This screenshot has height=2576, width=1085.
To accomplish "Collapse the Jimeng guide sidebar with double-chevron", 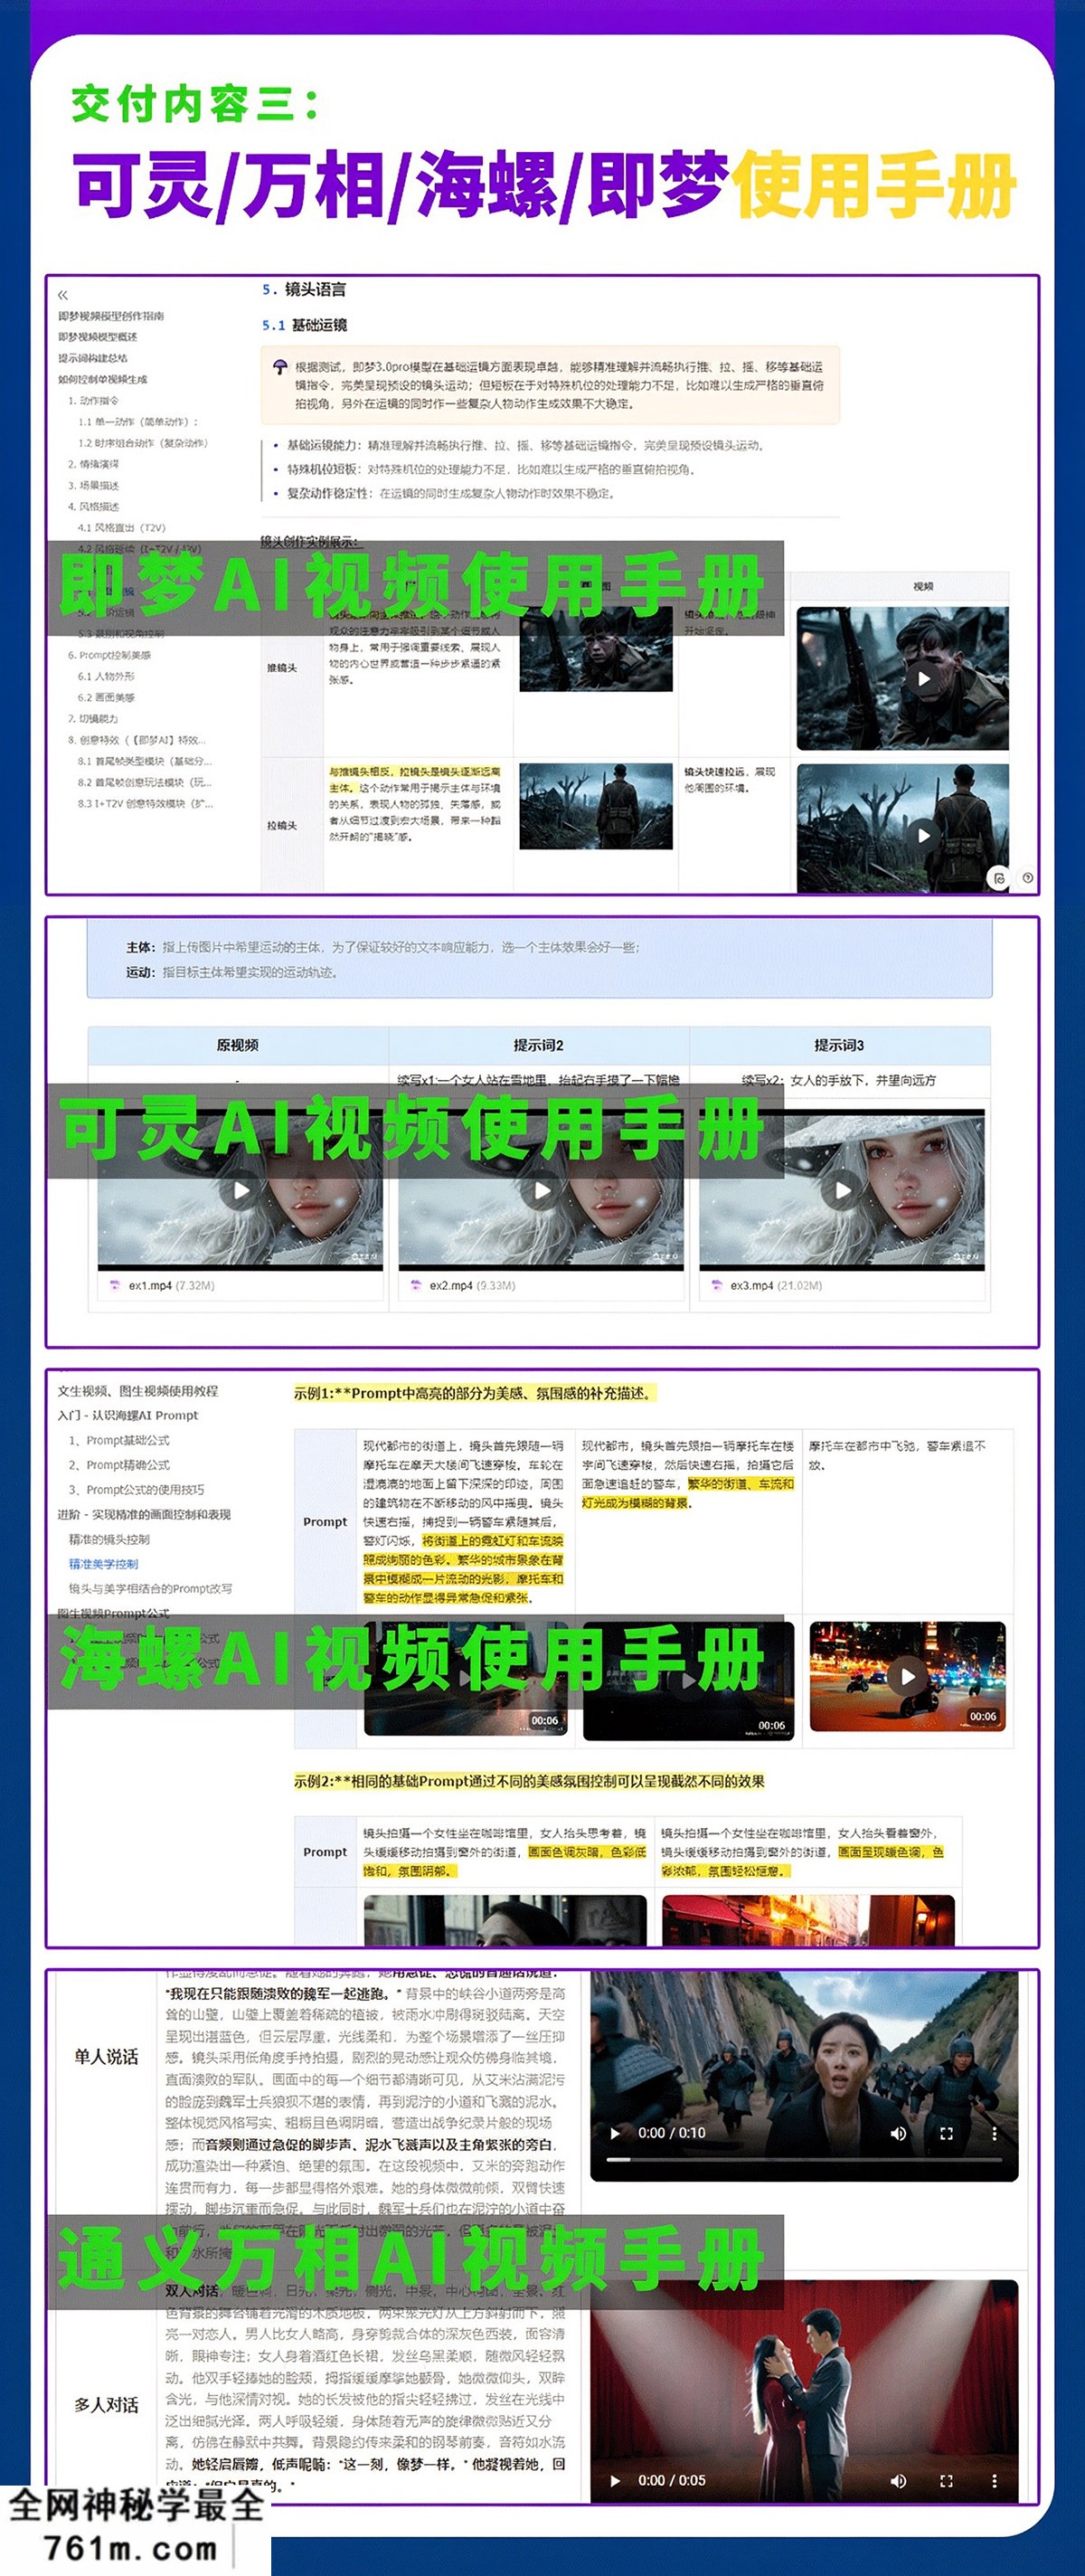I will tap(63, 294).
